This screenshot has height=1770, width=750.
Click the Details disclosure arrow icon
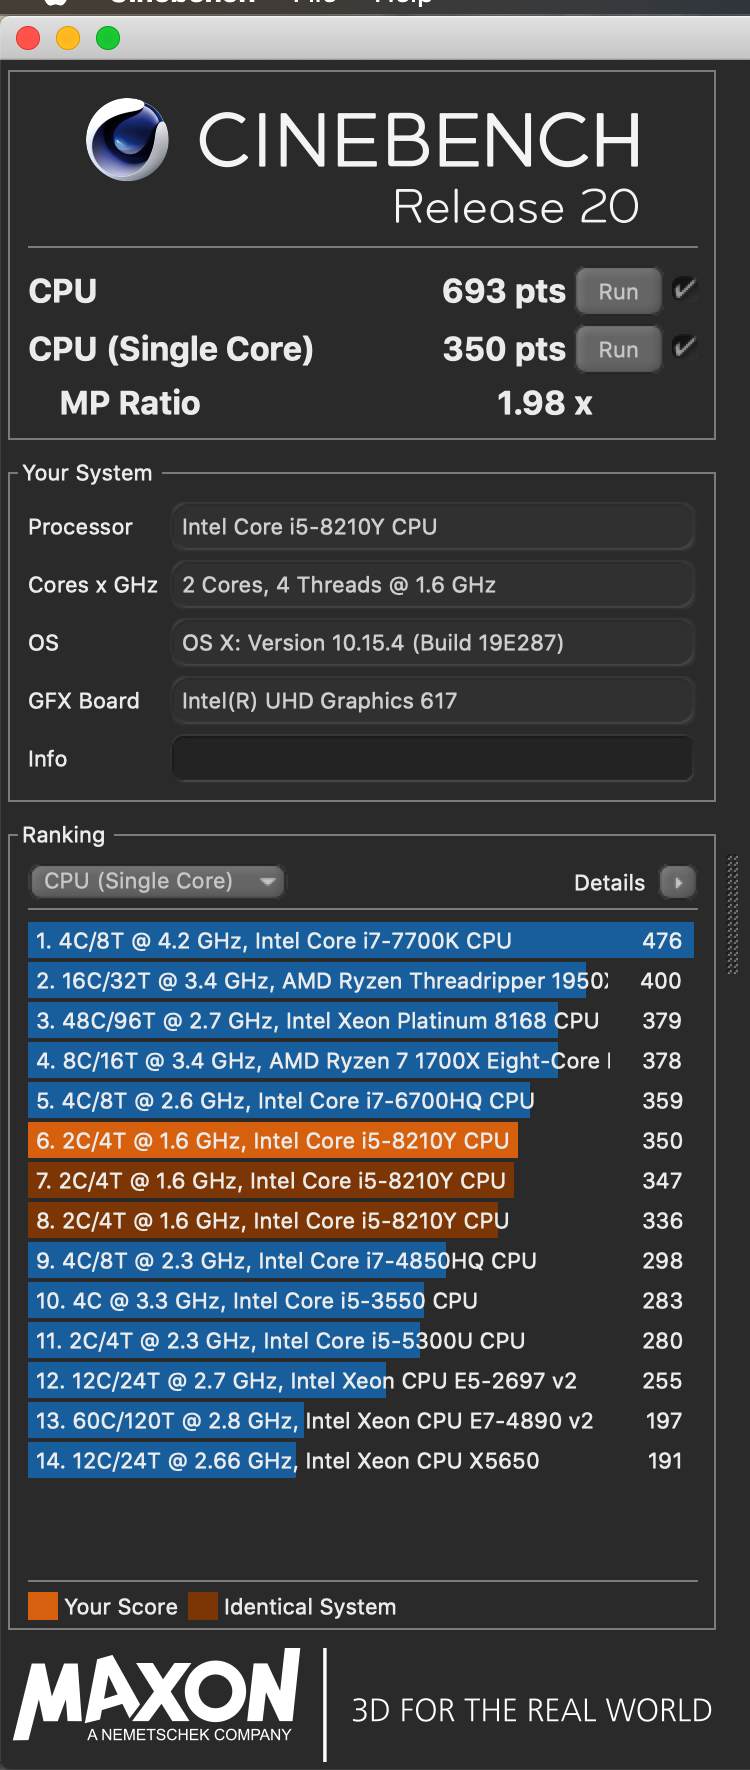coord(678,883)
